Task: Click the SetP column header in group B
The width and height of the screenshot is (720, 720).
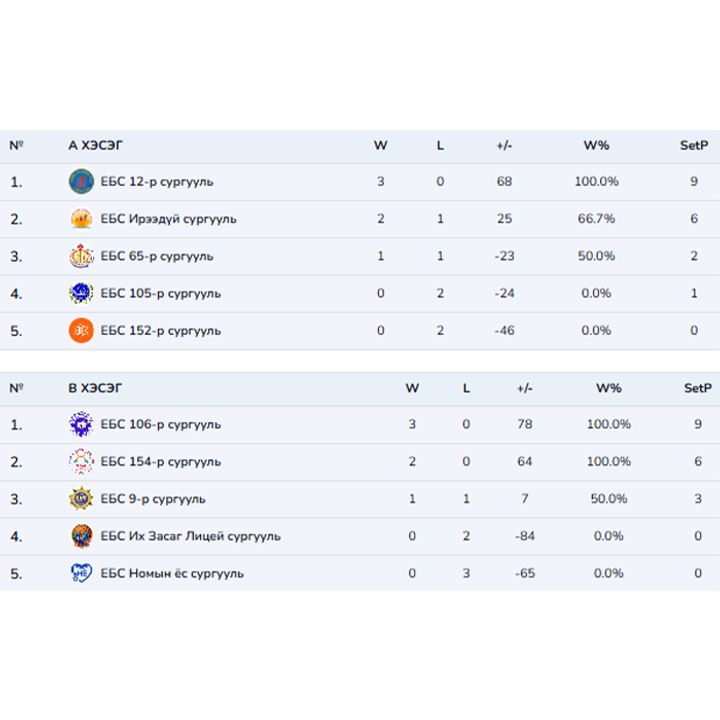Action: pos(696,389)
